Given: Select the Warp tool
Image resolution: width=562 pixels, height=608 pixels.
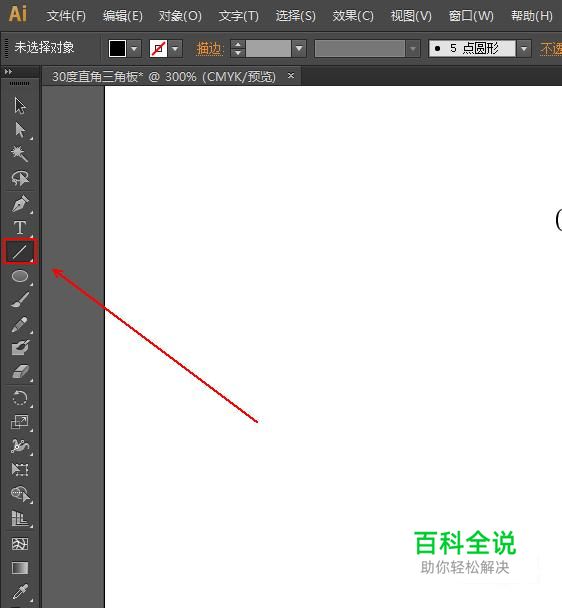Looking at the screenshot, I should point(20,446).
